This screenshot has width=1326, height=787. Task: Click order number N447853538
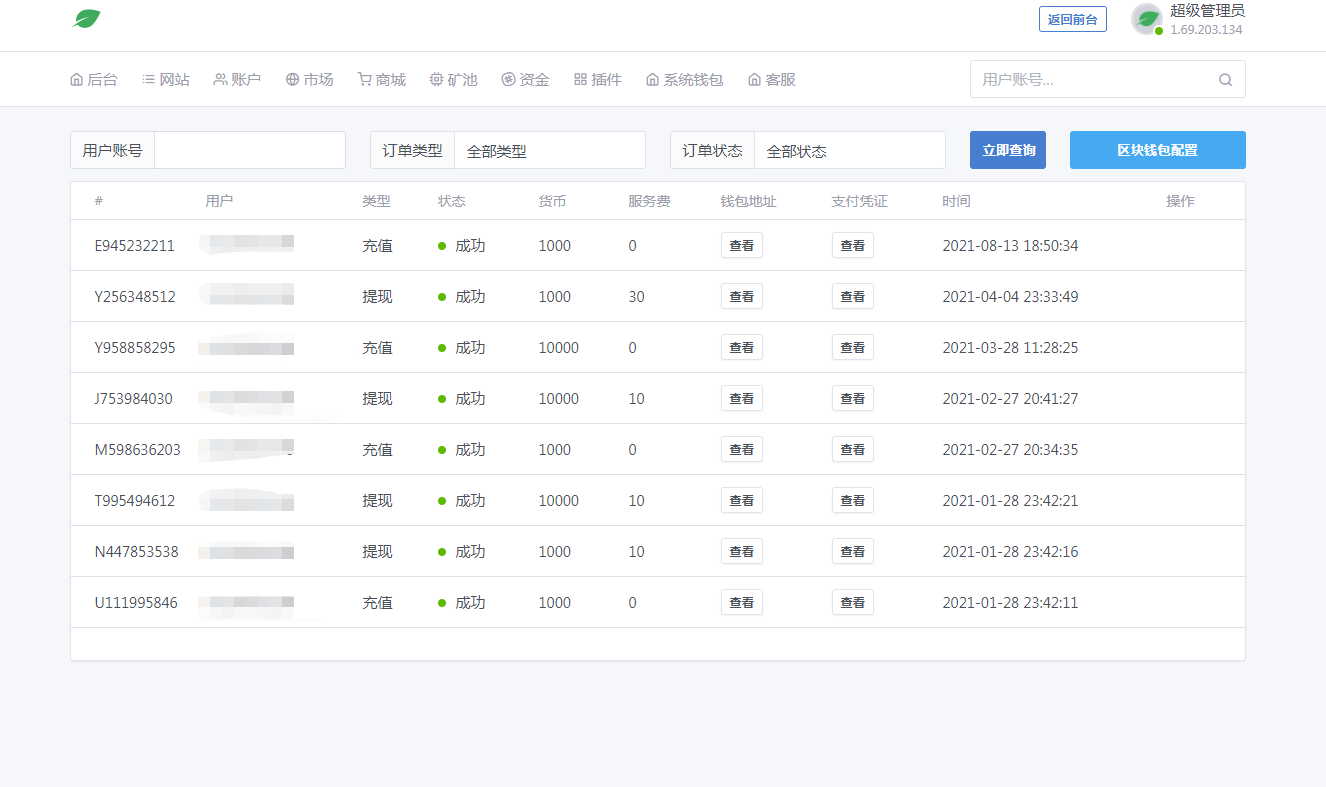[x=137, y=551]
